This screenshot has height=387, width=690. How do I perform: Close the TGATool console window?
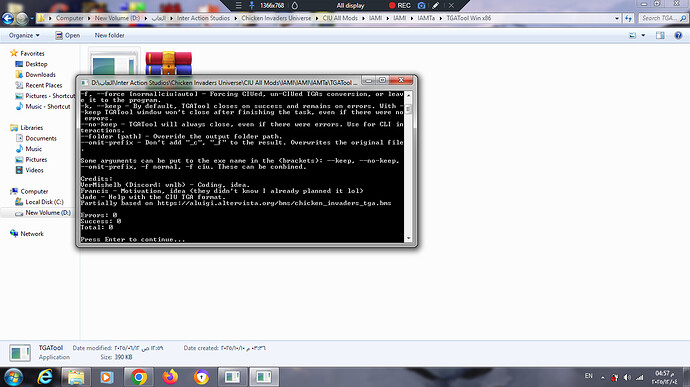point(401,80)
